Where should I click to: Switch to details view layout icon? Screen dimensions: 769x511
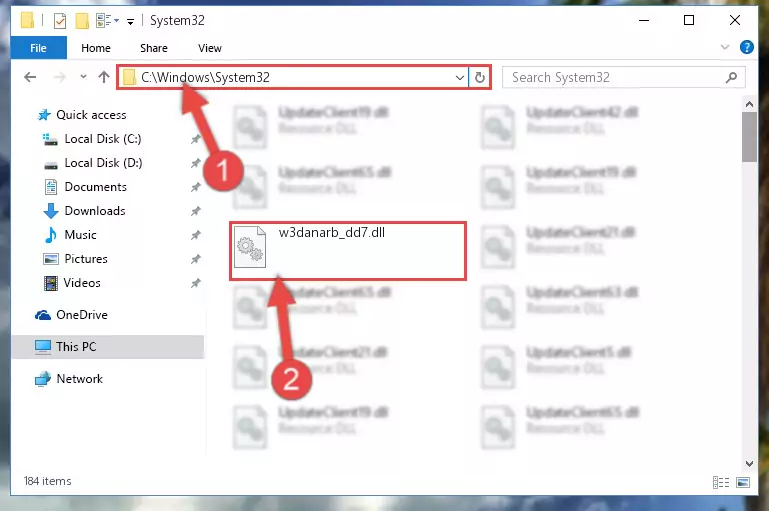pos(720,483)
